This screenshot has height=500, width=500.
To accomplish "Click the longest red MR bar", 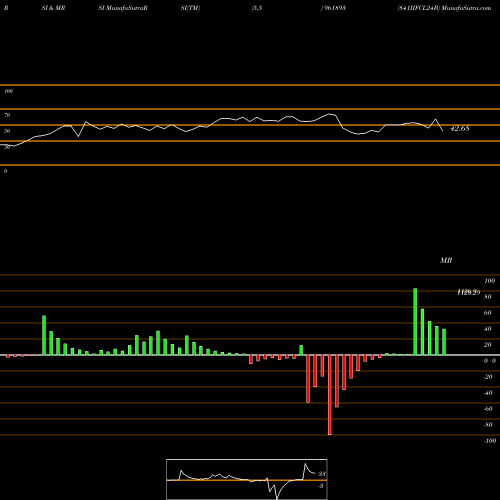I will click(330, 395).
